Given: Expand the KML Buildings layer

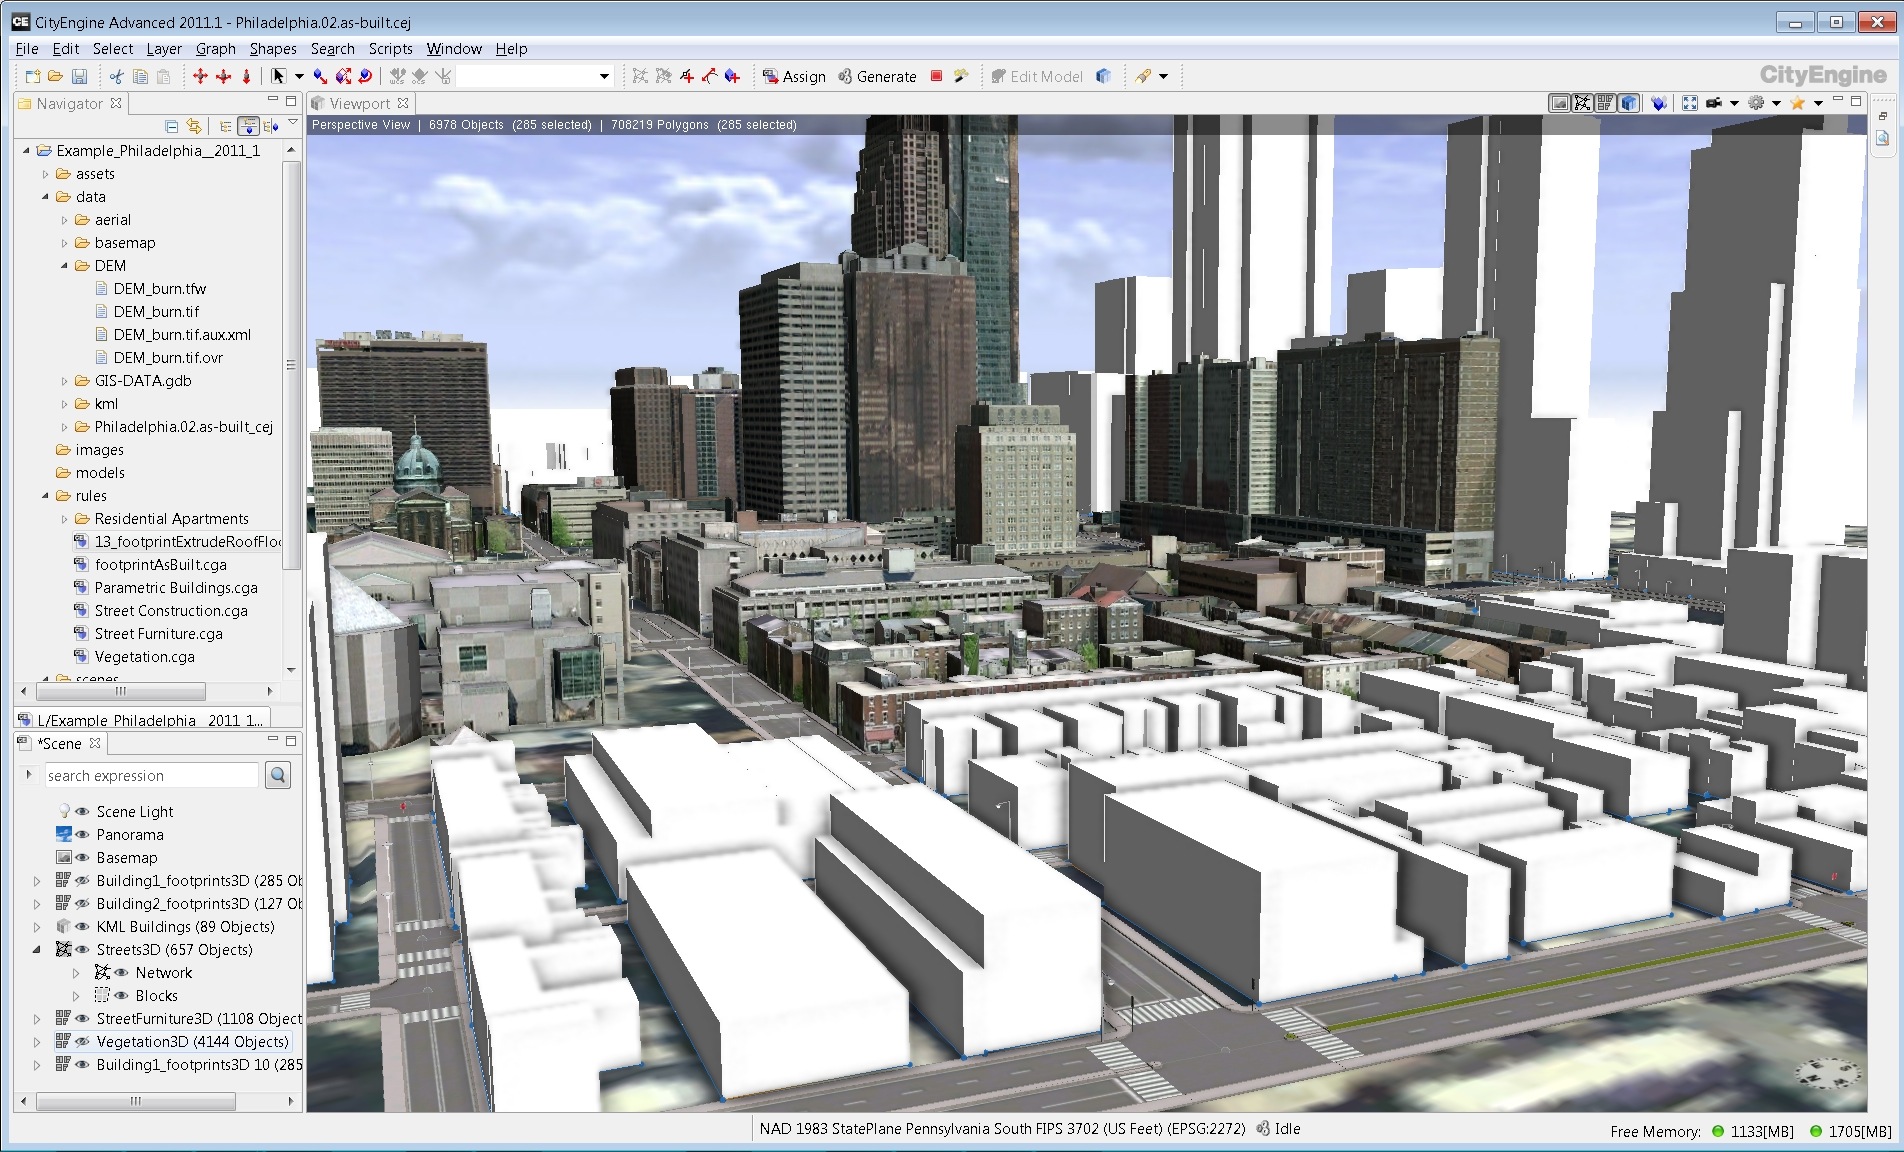Looking at the screenshot, I should coord(37,927).
